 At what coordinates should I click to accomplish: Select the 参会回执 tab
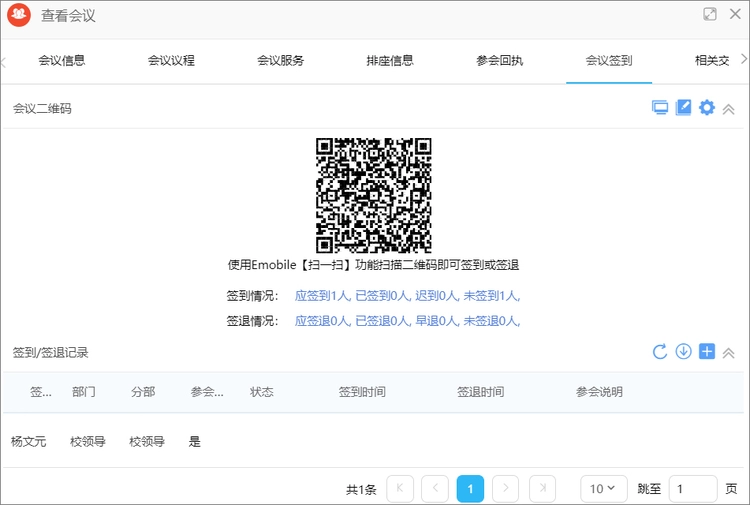coord(499,61)
